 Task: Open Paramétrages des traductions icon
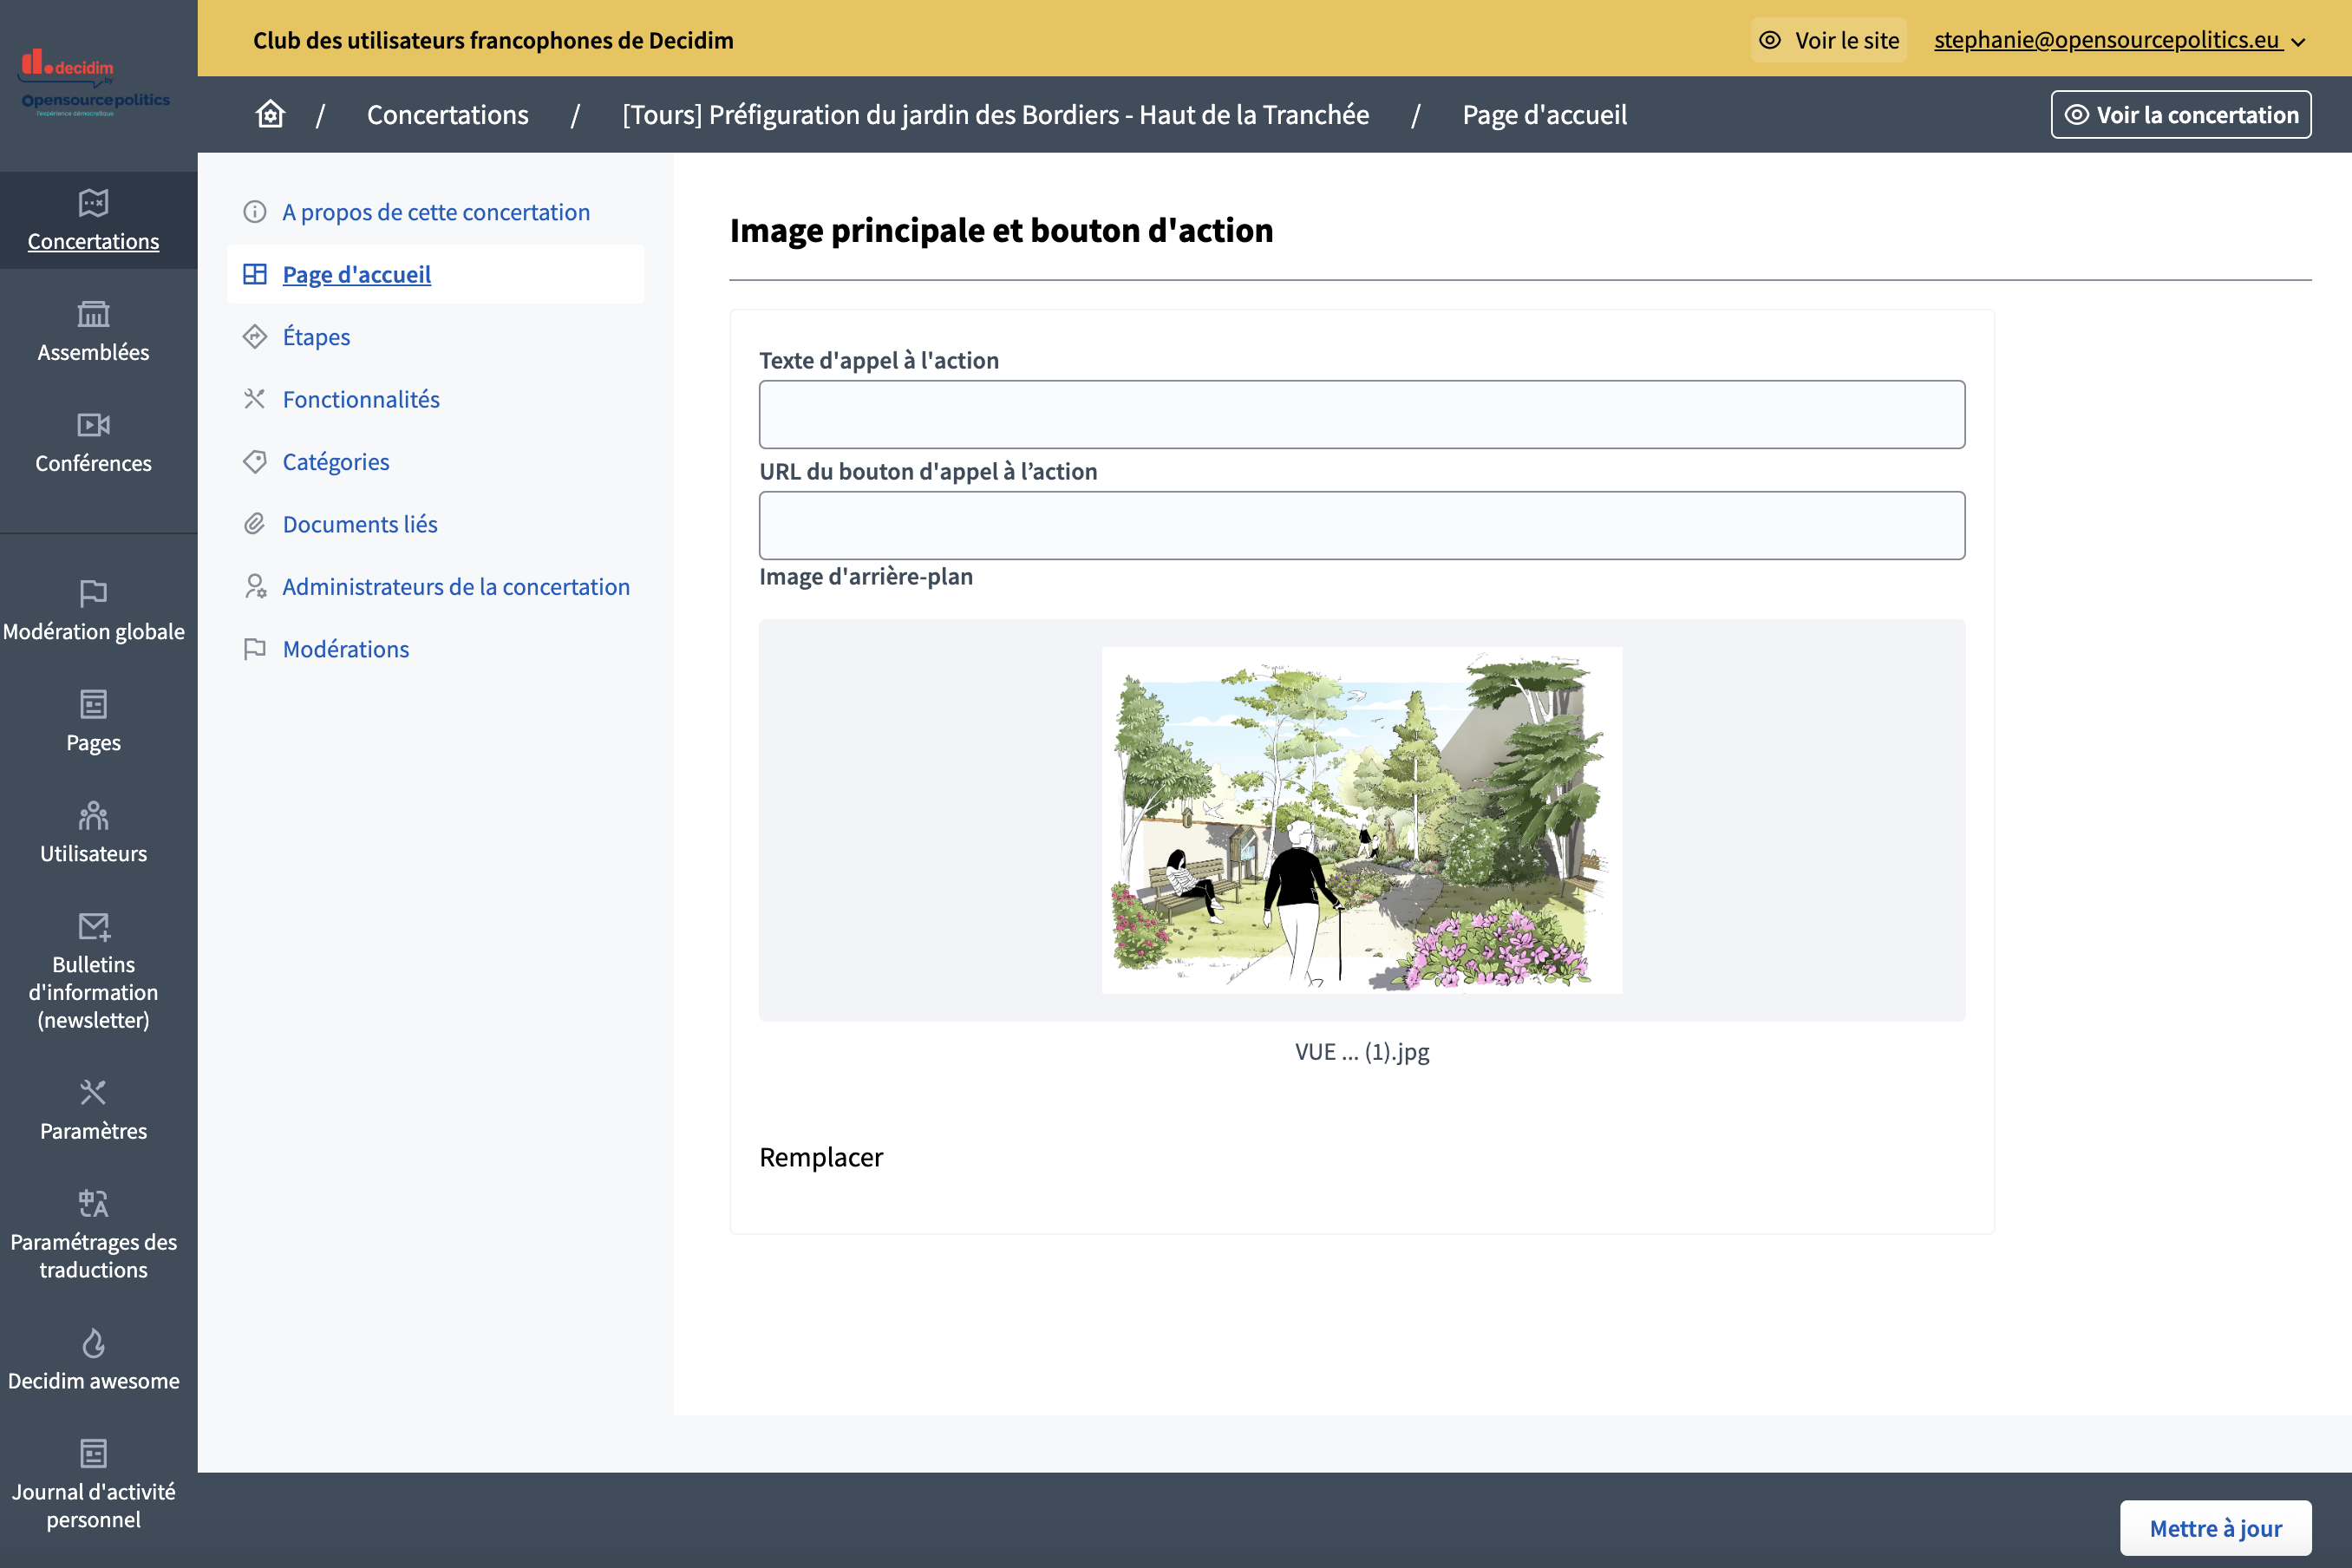click(x=93, y=1203)
